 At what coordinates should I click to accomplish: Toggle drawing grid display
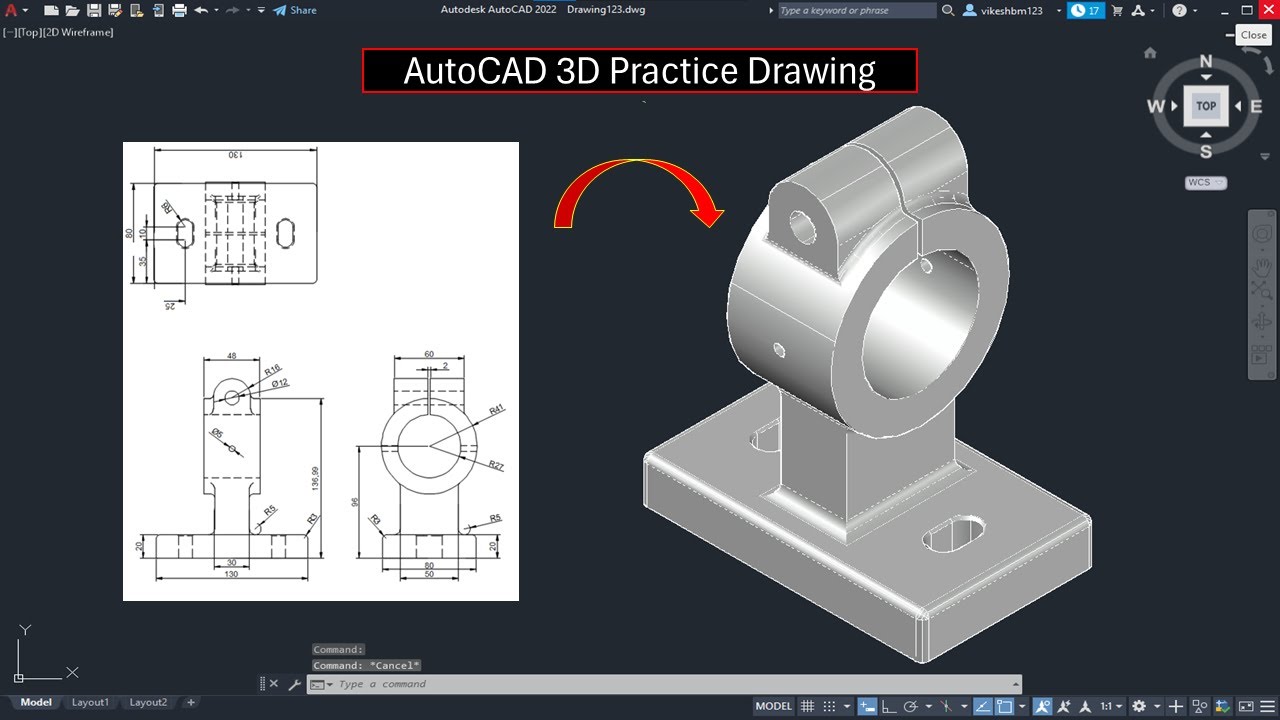807,706
